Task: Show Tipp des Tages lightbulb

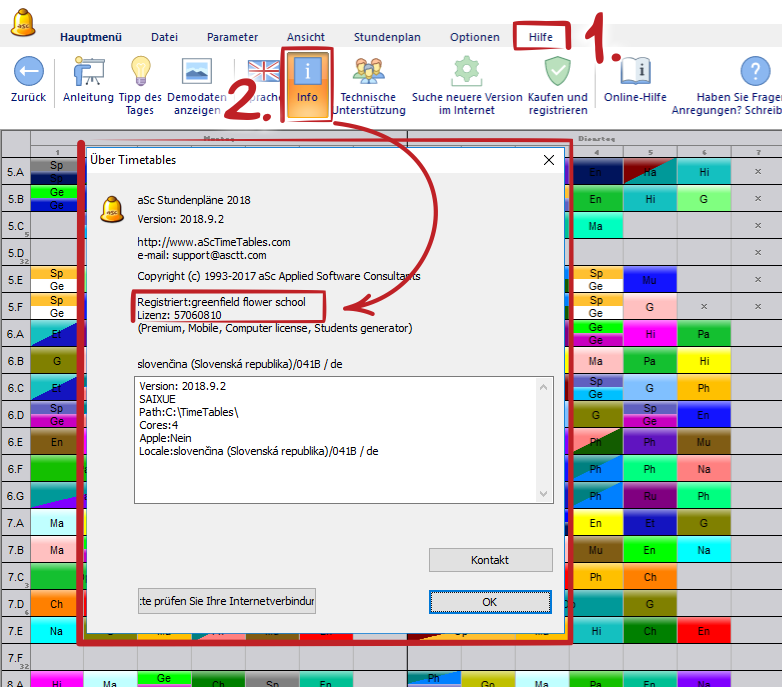Action: pyautogui.click(x=140, y=71)
